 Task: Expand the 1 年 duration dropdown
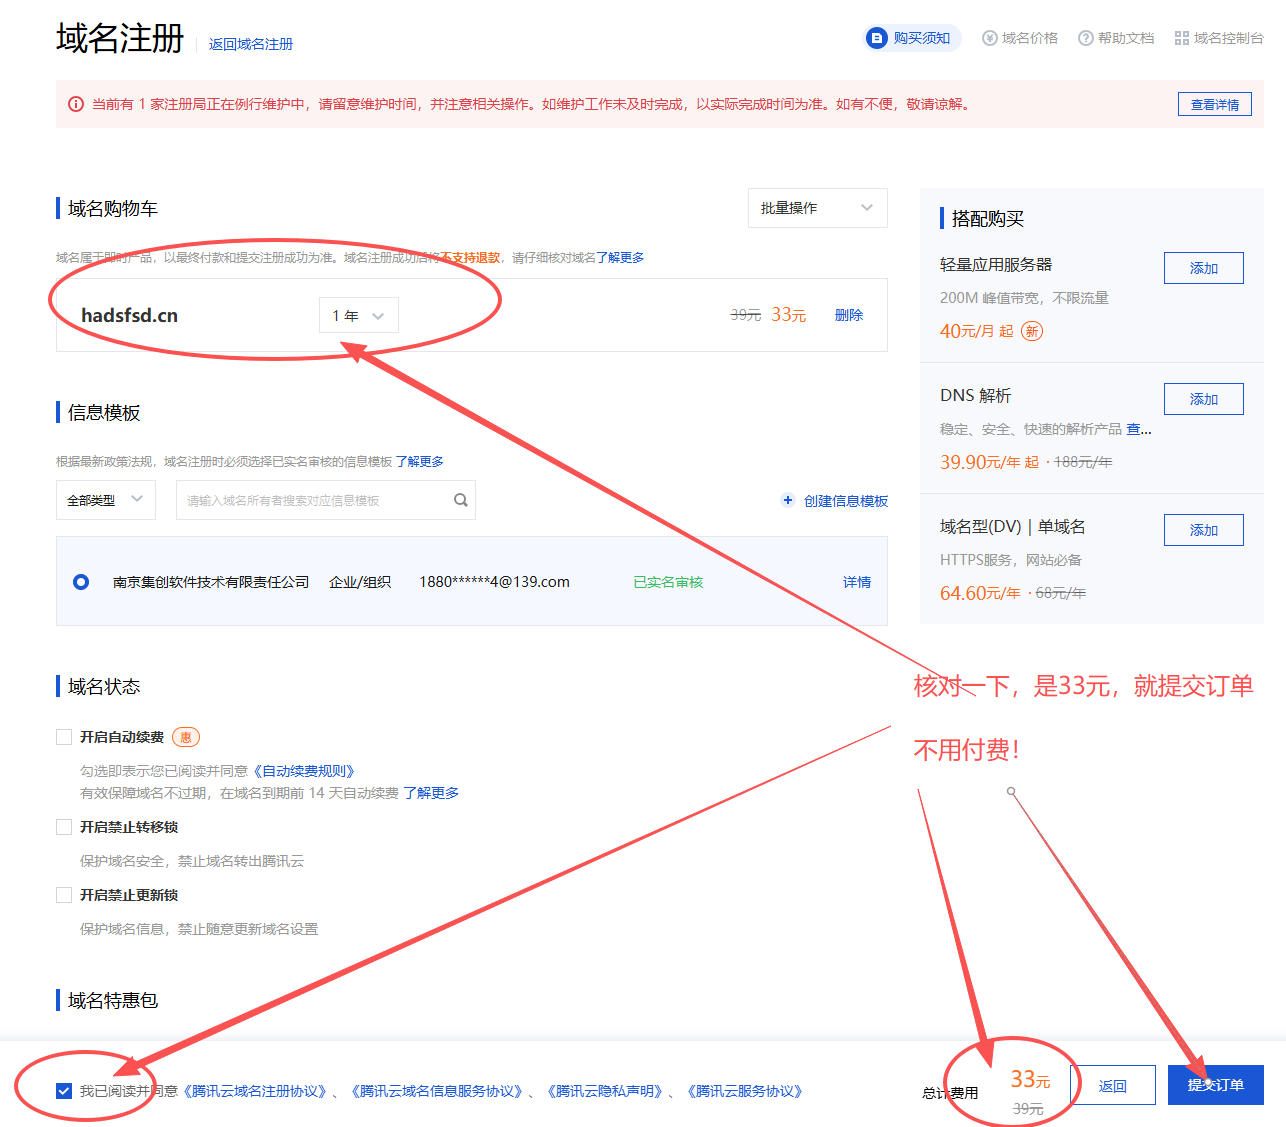358,315
